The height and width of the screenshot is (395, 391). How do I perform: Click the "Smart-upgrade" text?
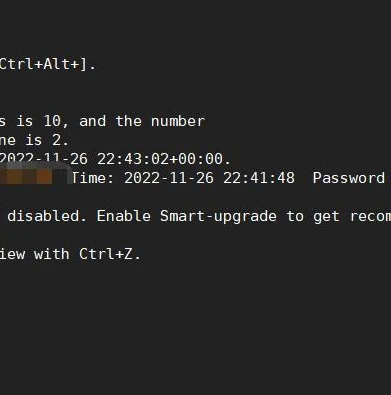[218, 217]
